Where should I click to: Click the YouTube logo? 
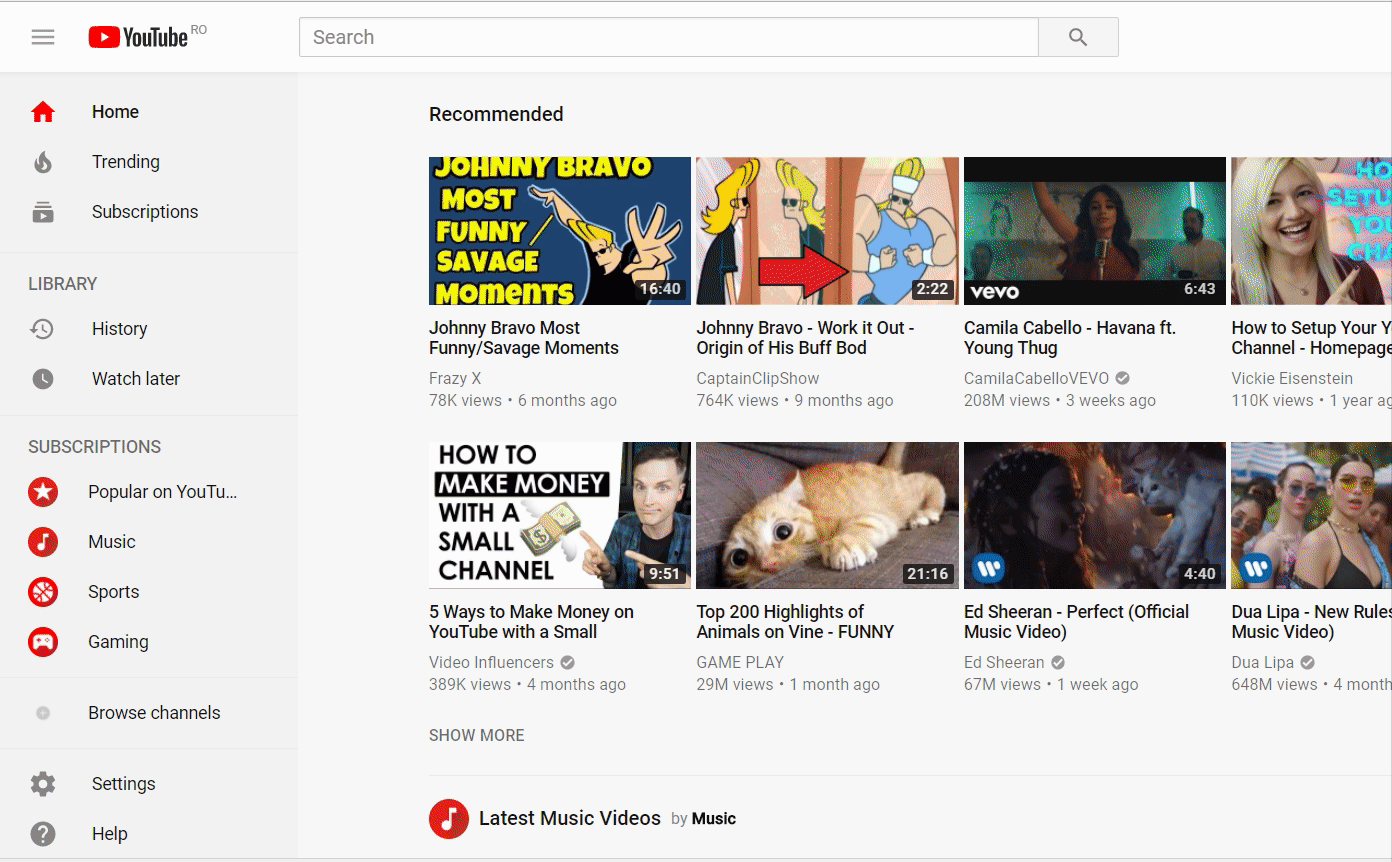coord(138,37)
